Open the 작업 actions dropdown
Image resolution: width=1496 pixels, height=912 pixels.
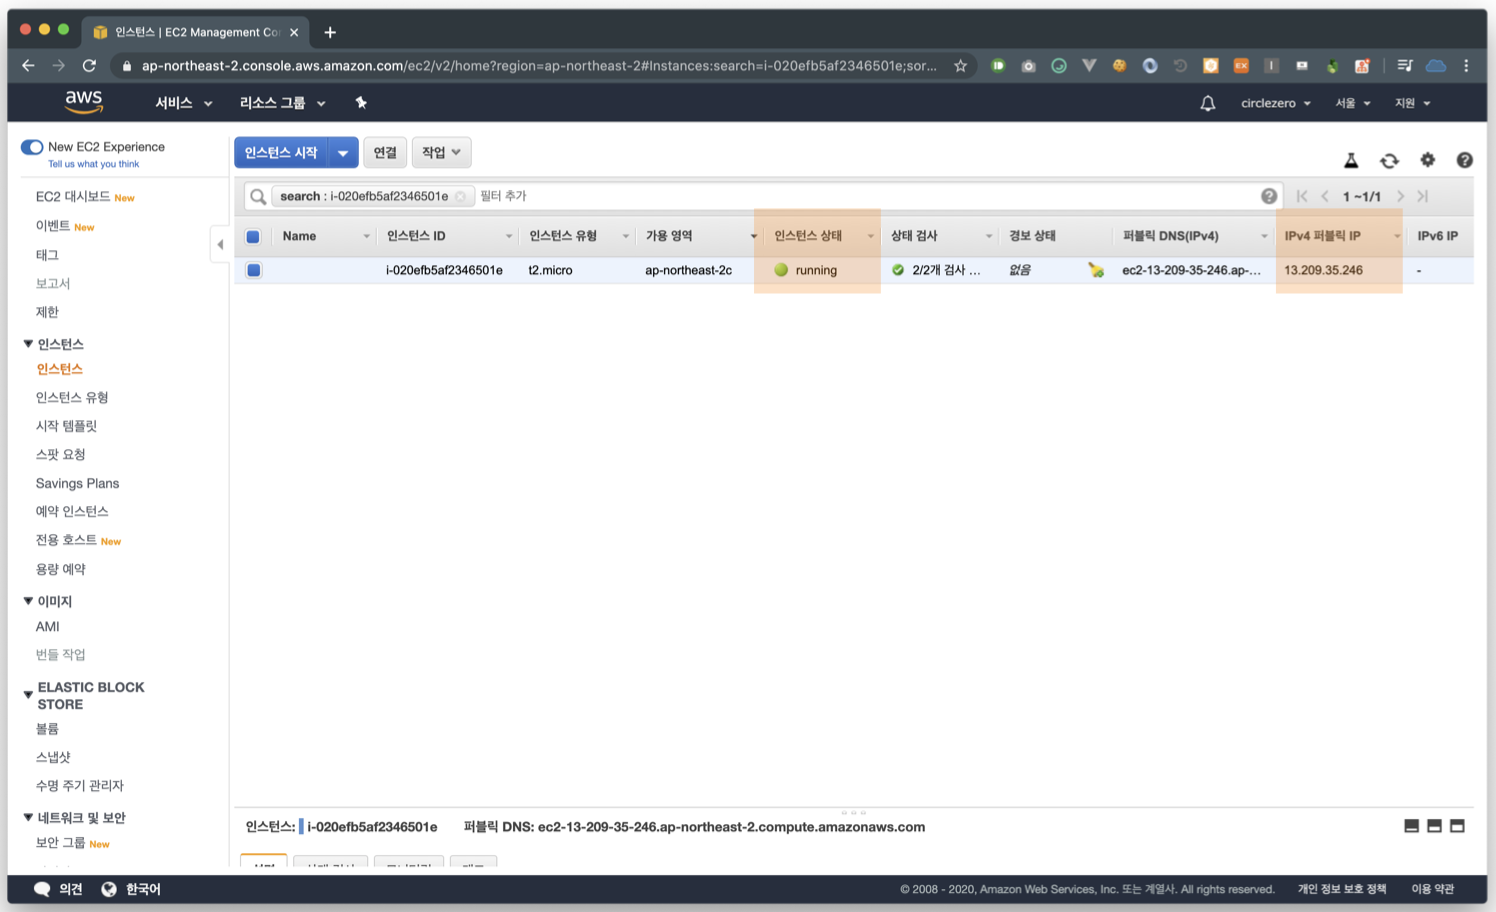[x=441, y=153]
